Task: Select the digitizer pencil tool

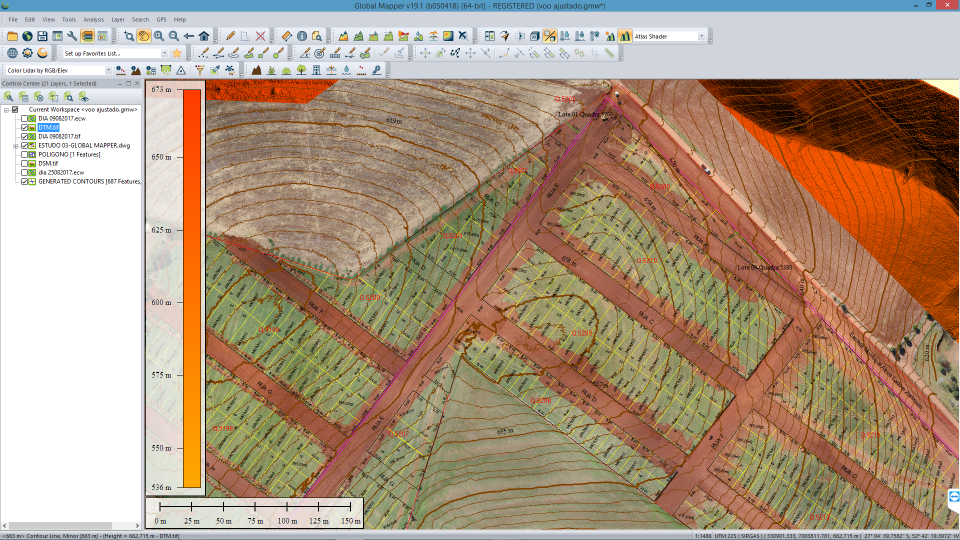Action: click(230, 36)
